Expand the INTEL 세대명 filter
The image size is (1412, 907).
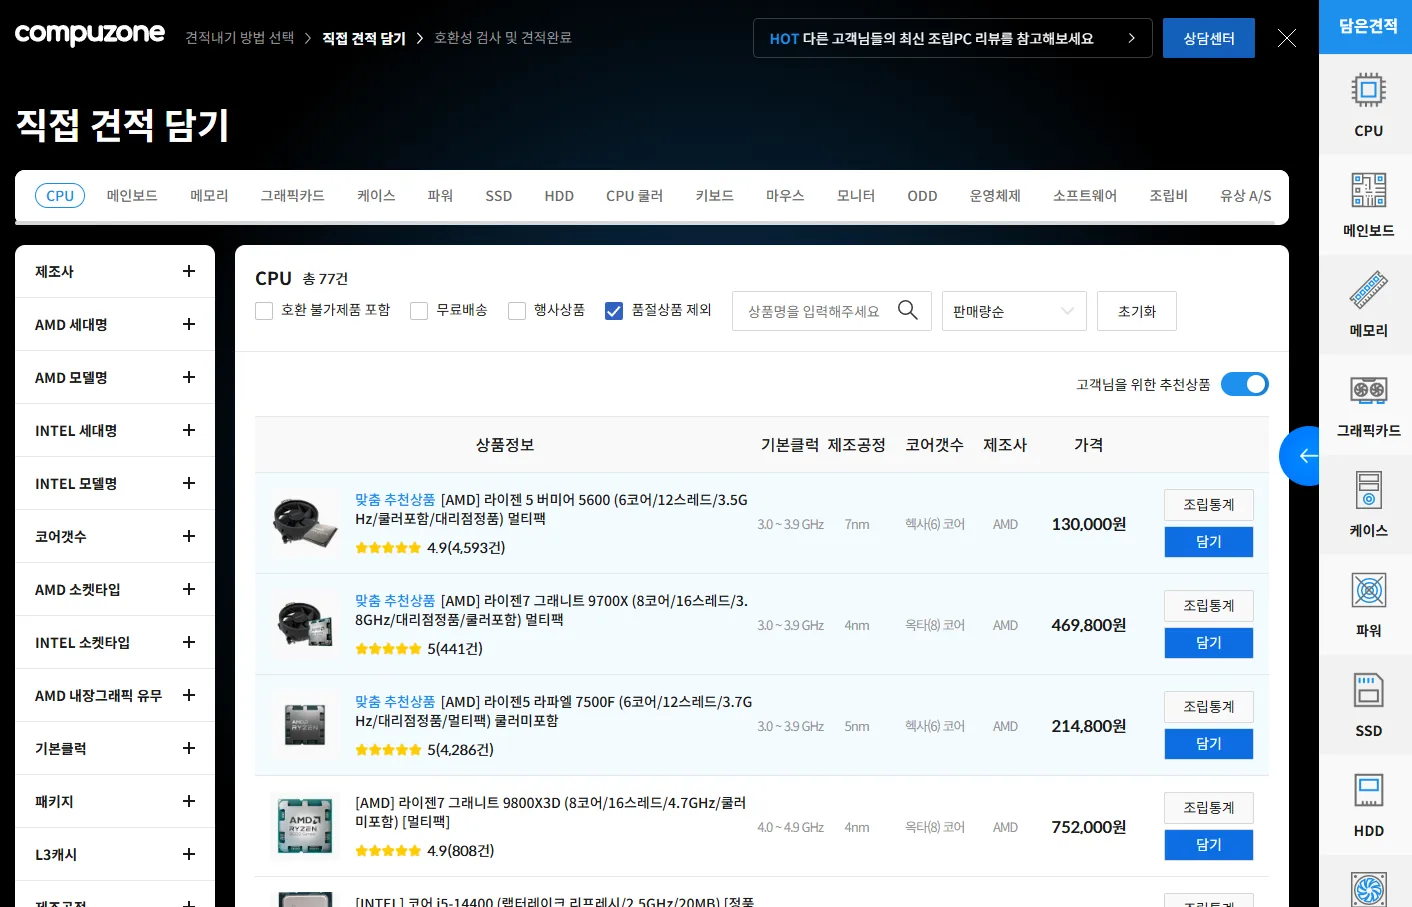(113, 430)
